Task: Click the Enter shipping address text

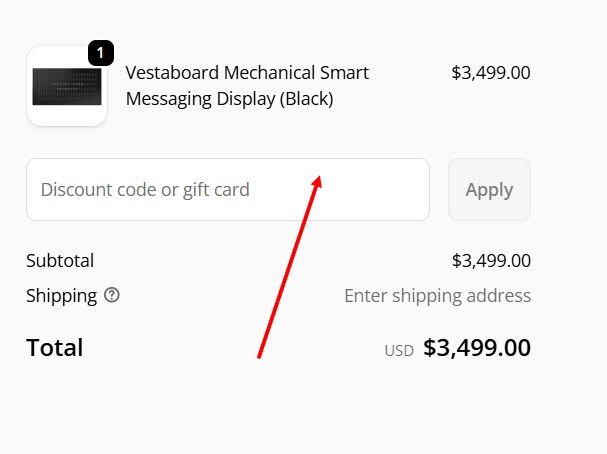Action: [x=437, y=296]
